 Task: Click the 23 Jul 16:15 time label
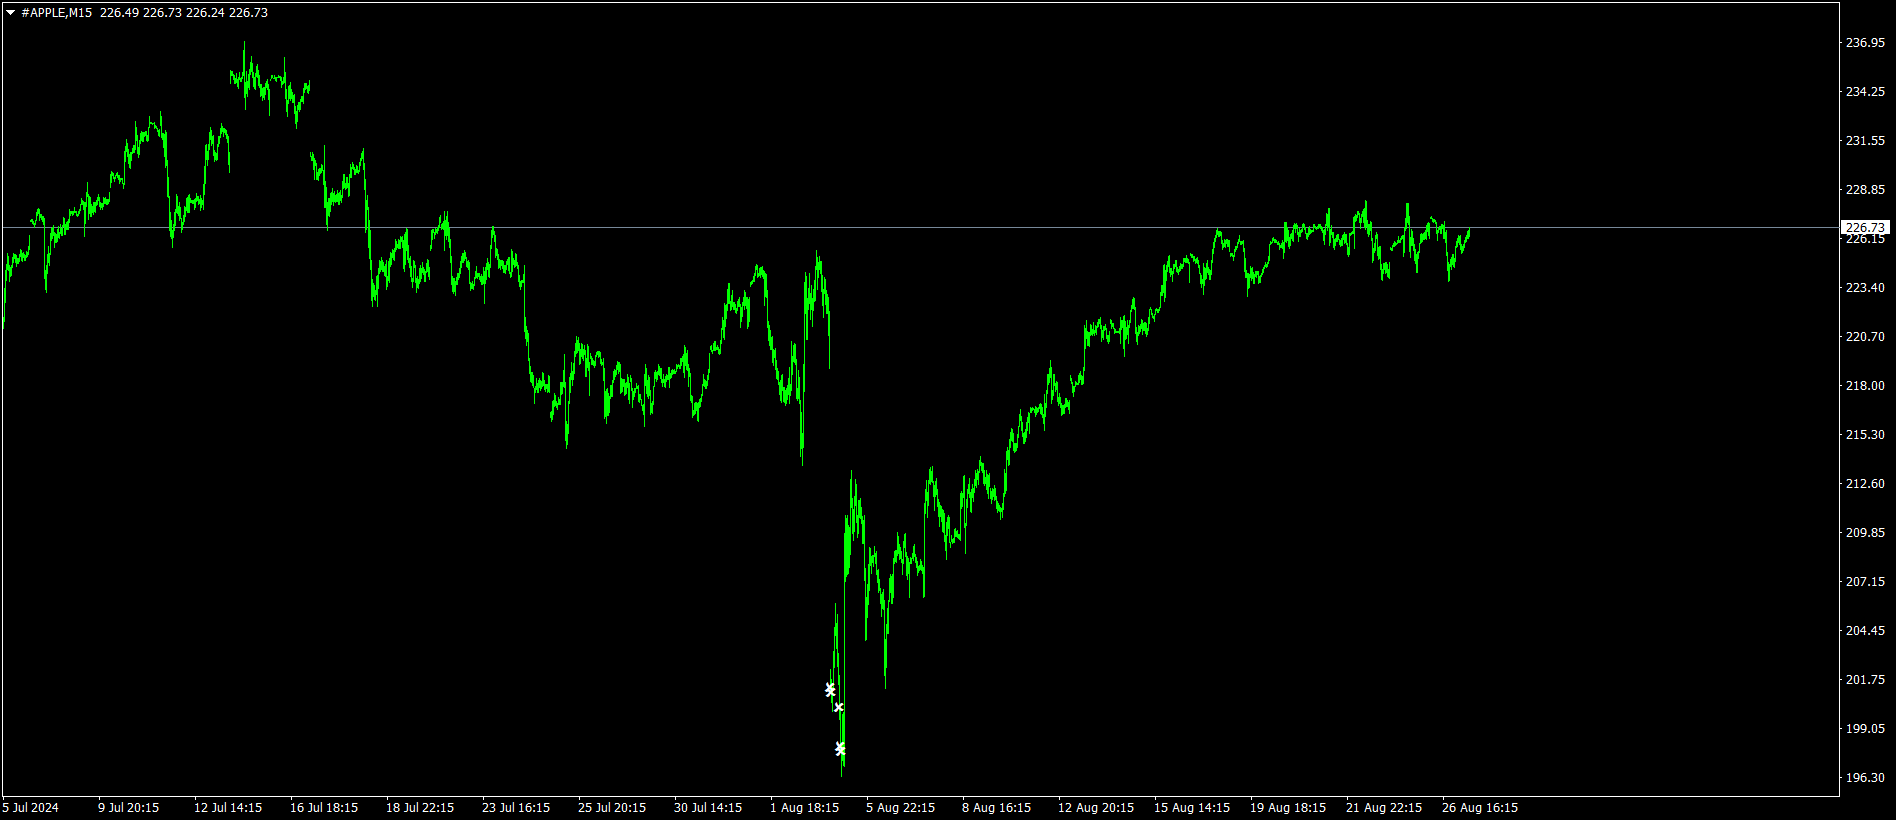click(516, 808)
